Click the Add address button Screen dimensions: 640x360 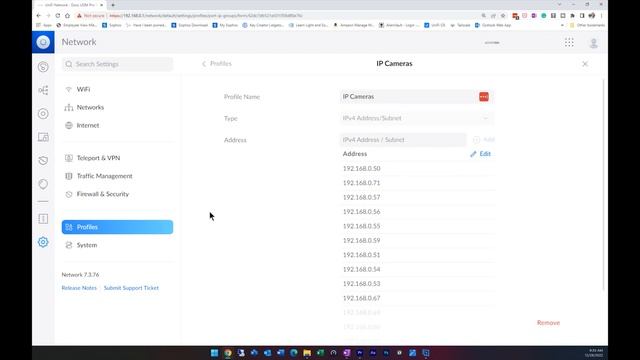coord(484,140)
